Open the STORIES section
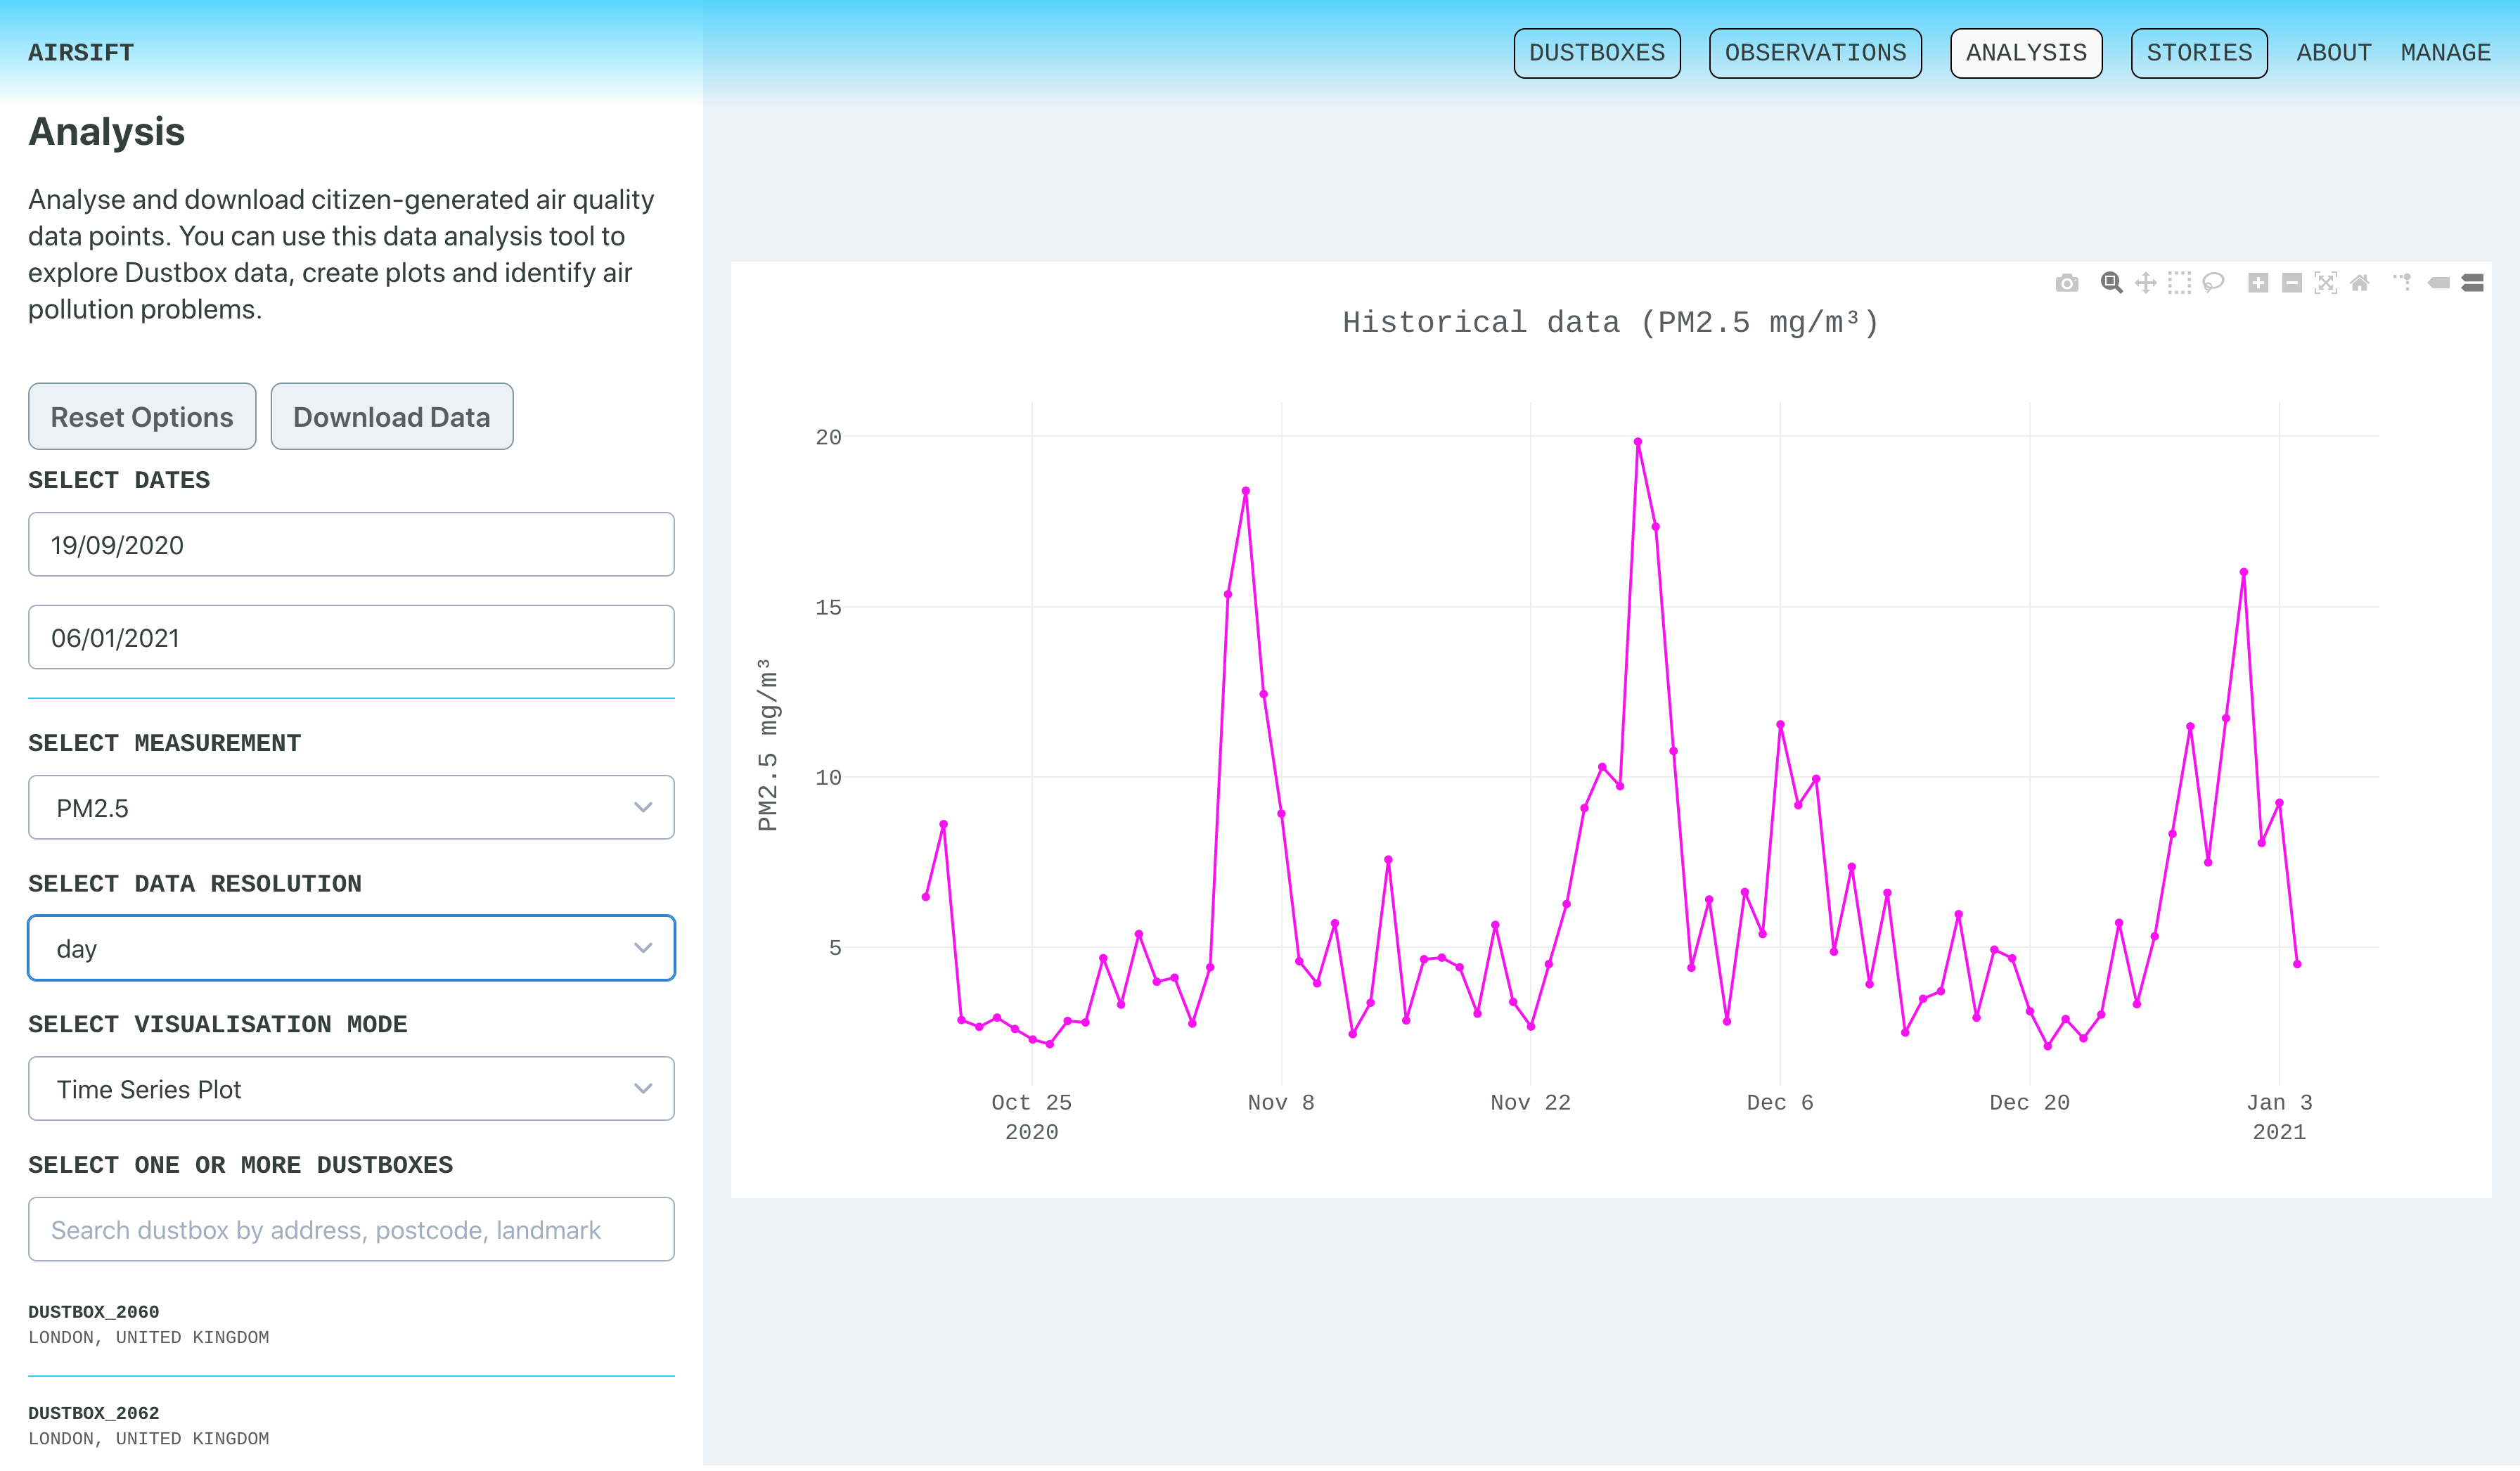 [x=2199, y=52]
